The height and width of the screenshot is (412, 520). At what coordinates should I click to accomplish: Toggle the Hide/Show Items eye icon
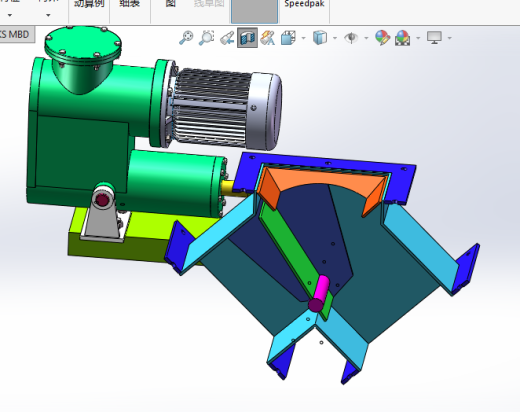click(351, 38)
